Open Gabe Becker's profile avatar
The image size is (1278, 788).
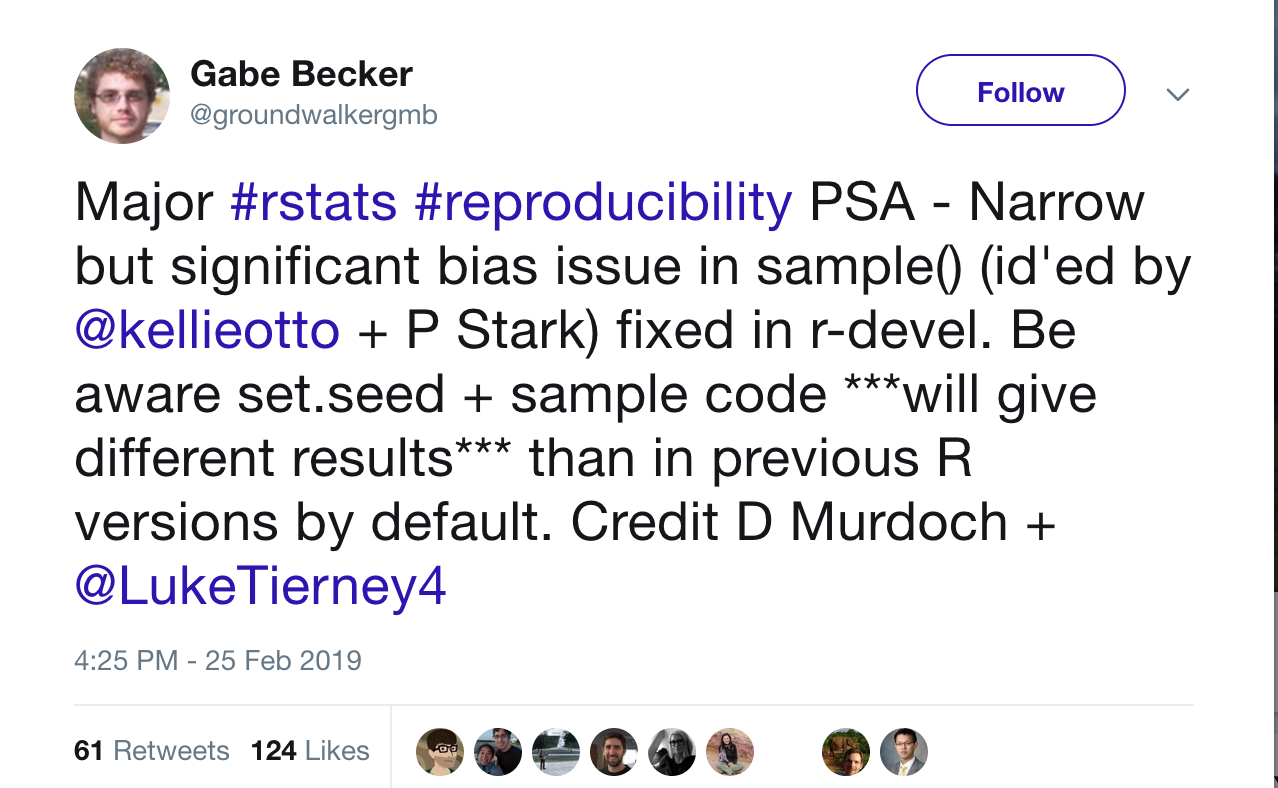point(122,96)
